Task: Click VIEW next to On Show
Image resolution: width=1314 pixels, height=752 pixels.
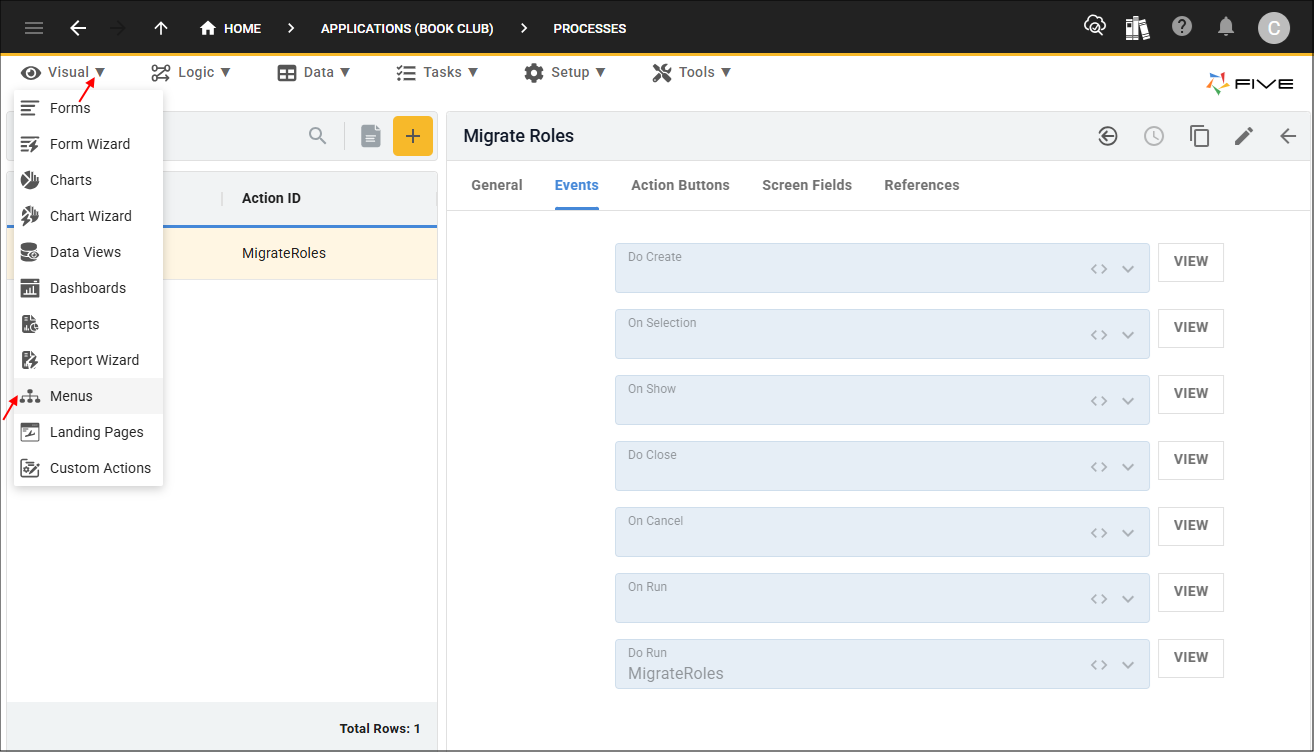Action: point(1191,393)
